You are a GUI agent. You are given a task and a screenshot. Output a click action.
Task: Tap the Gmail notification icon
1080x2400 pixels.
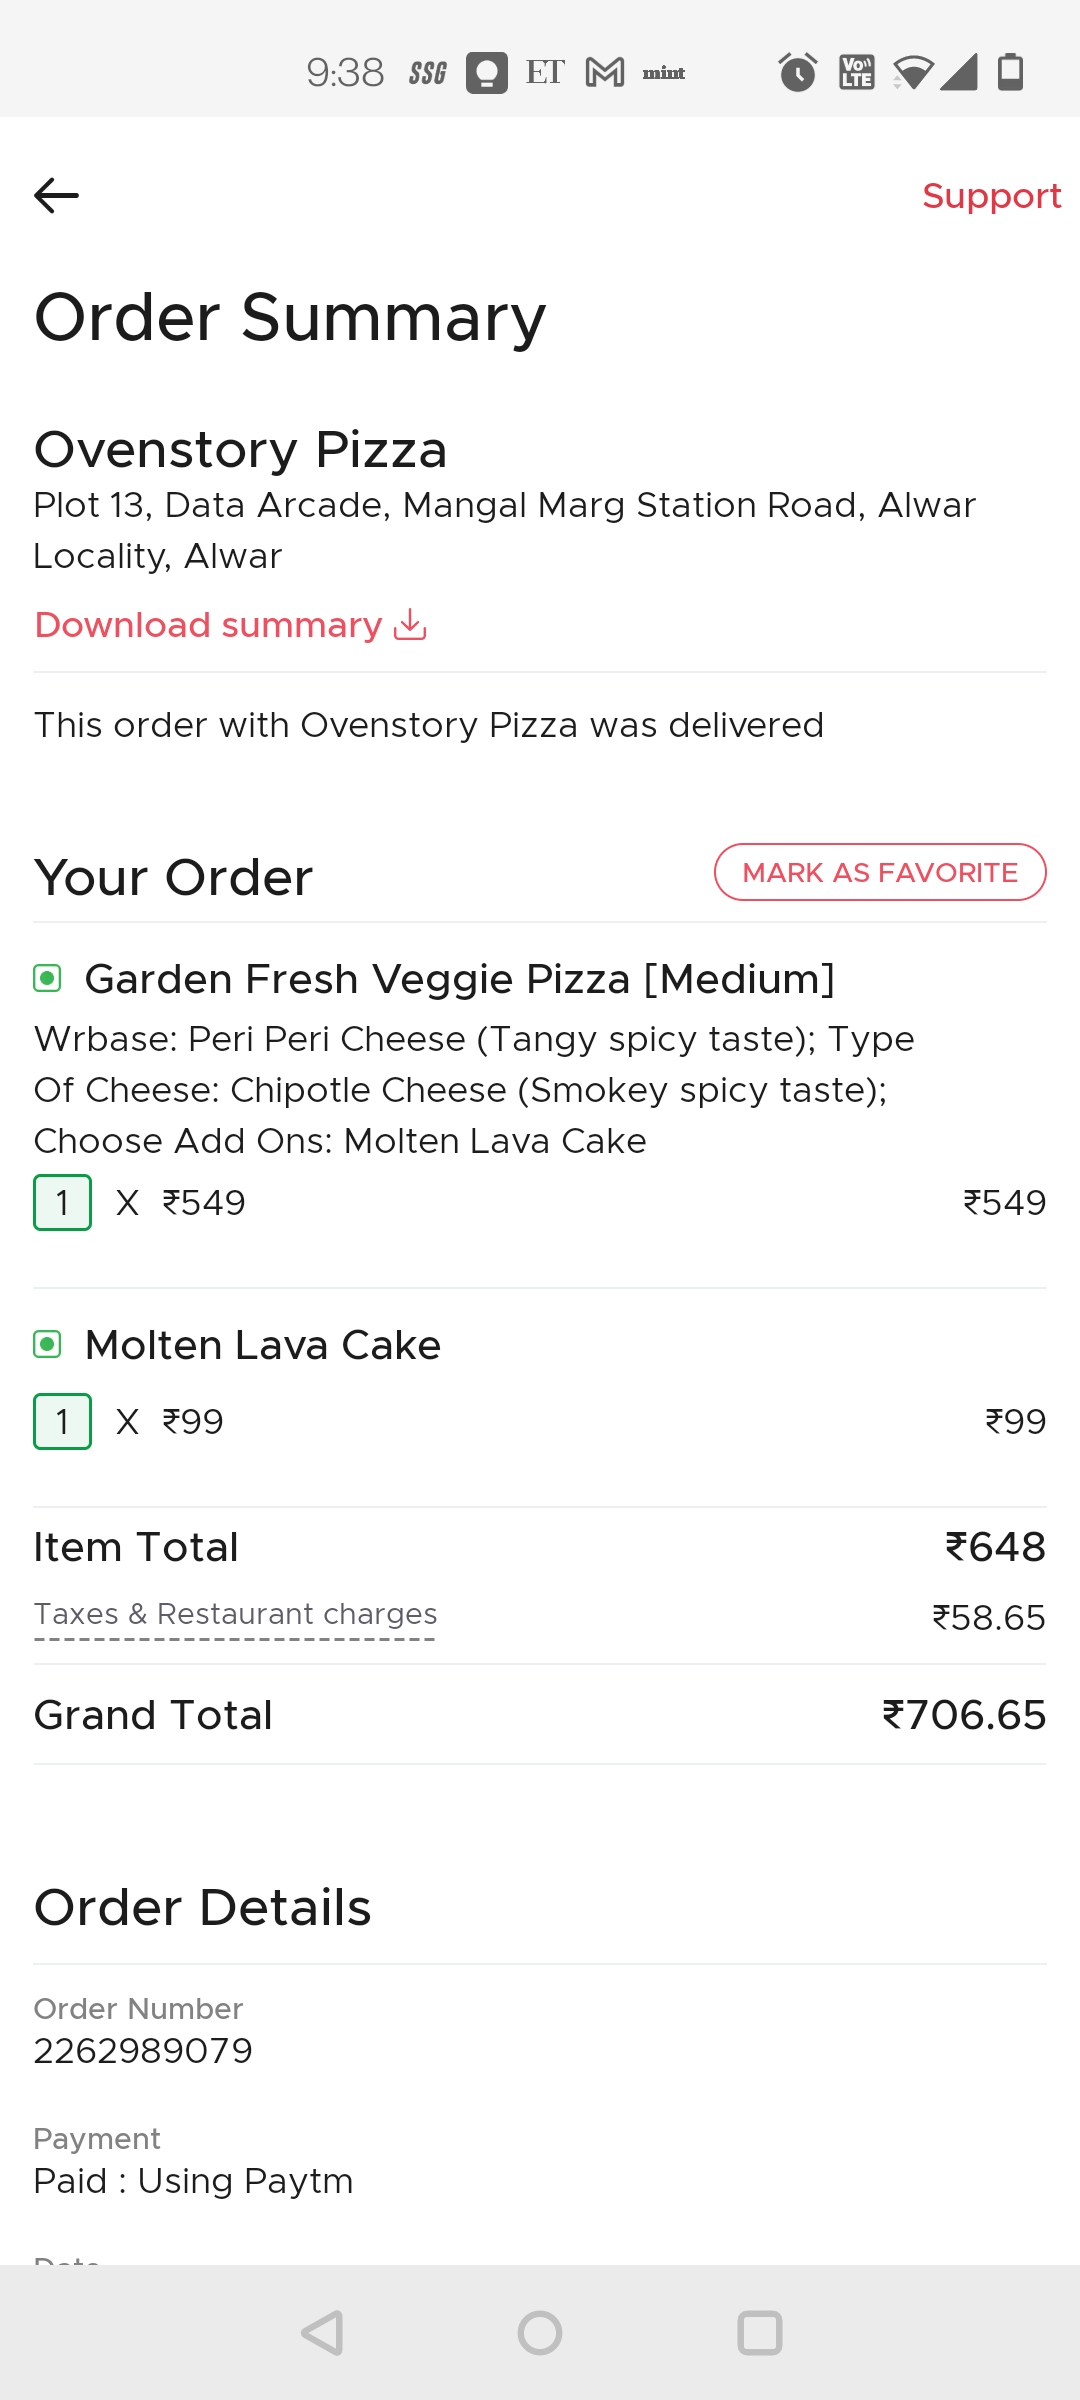click(605, 72)
